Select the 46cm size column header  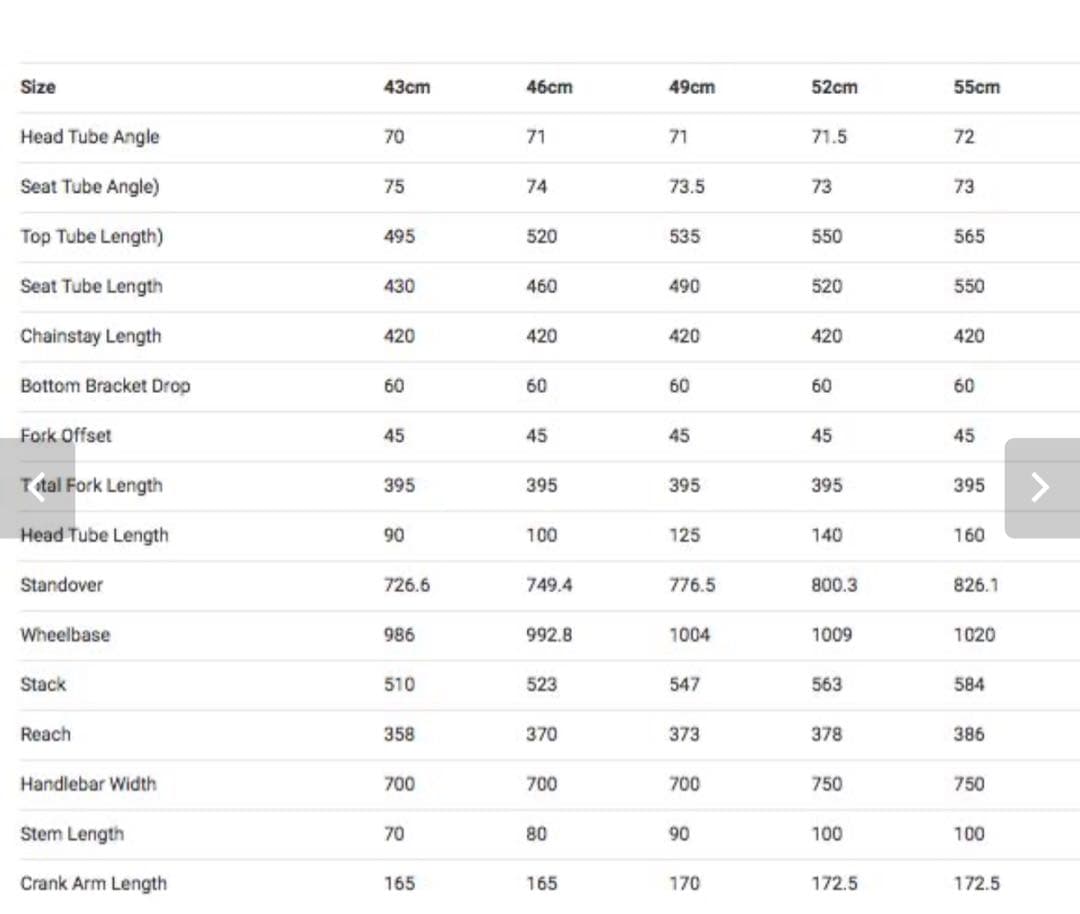tap(549, 87)
